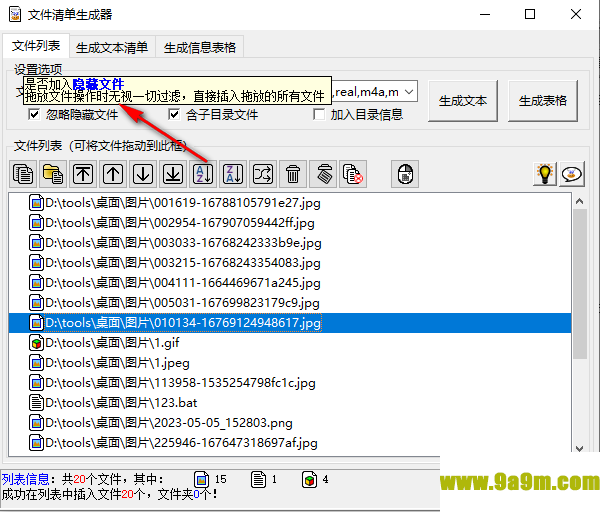Viewport: 600px width, 512px height.
Task: Select file 113958-1535254798fc1c.jpg
Action: click(290, 383)
